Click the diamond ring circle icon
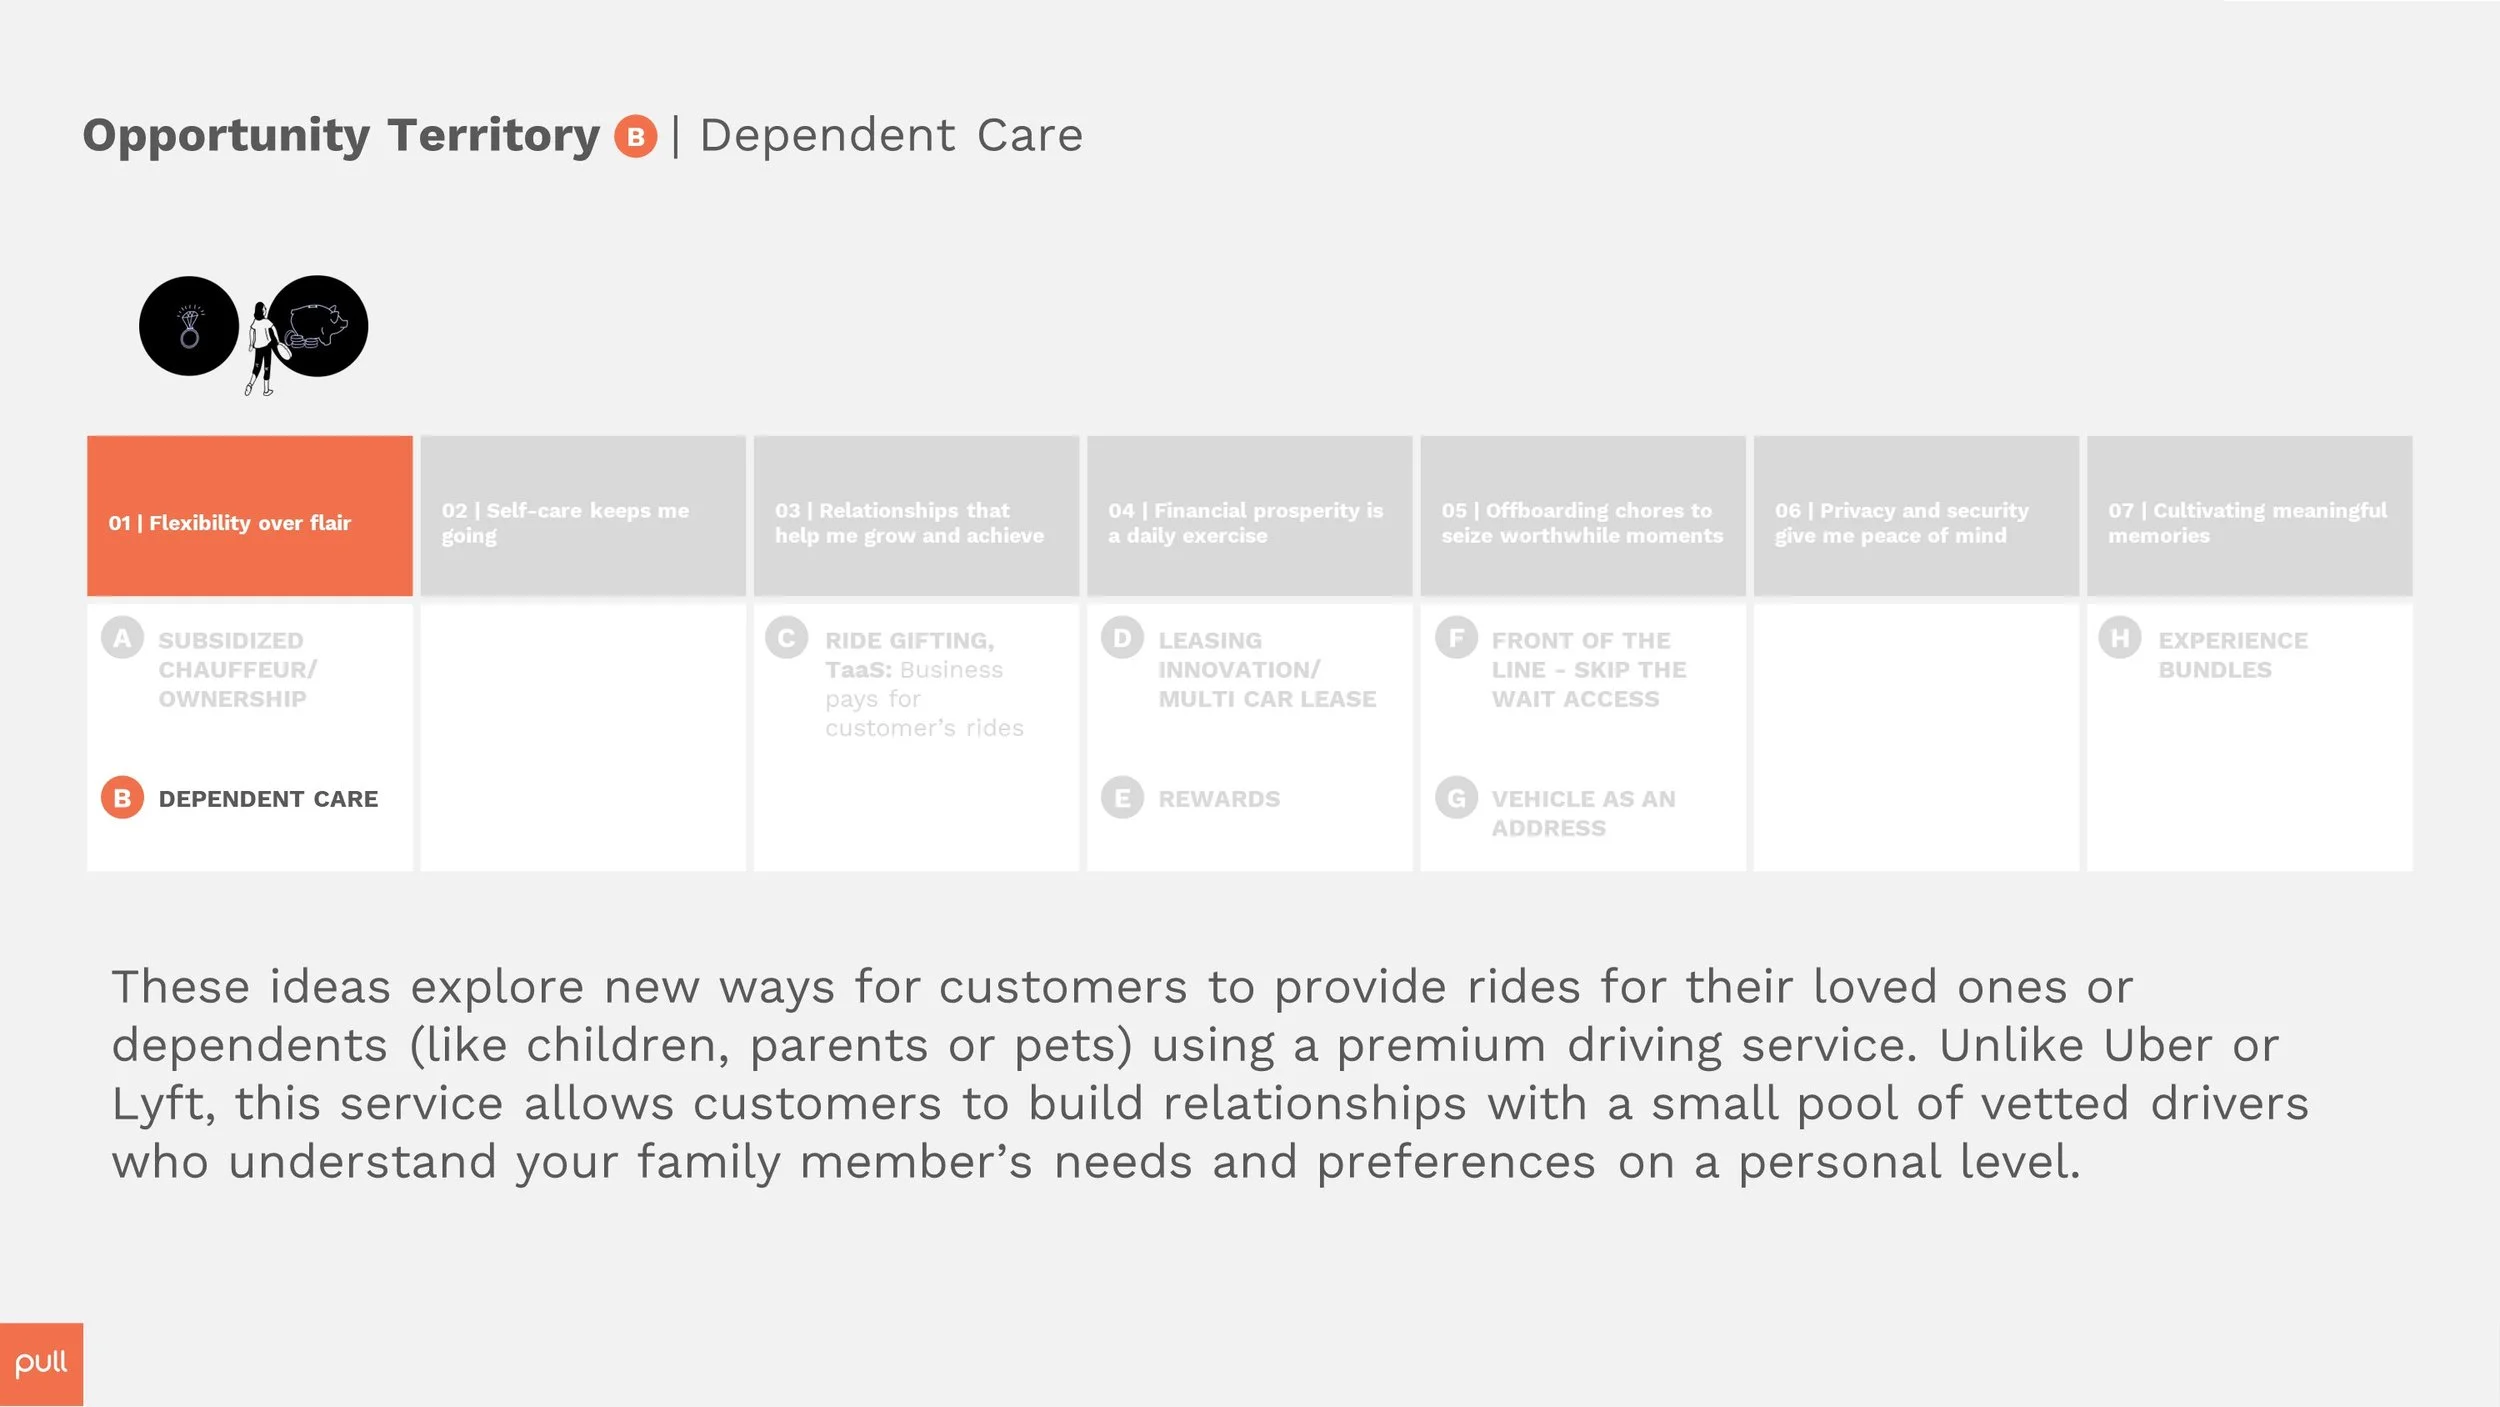Screen dimensions: 2500x1407 click(189, 326)
